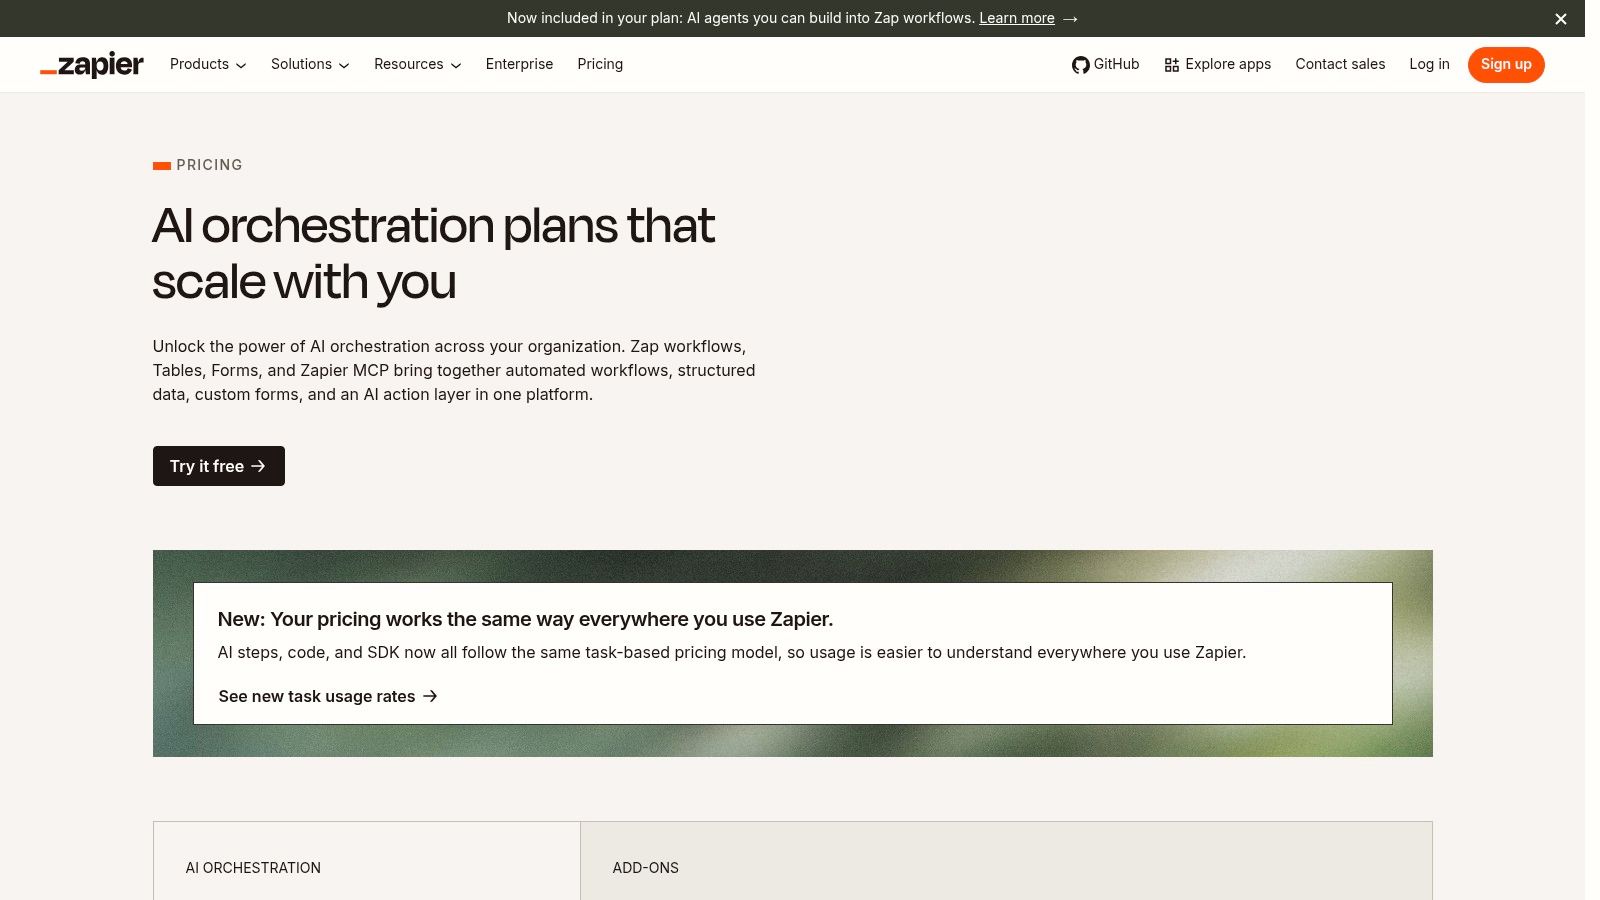This screenshot has height=900, width=1600.
Task: Select the AI Orchestration tab
Action: [367, 861]
